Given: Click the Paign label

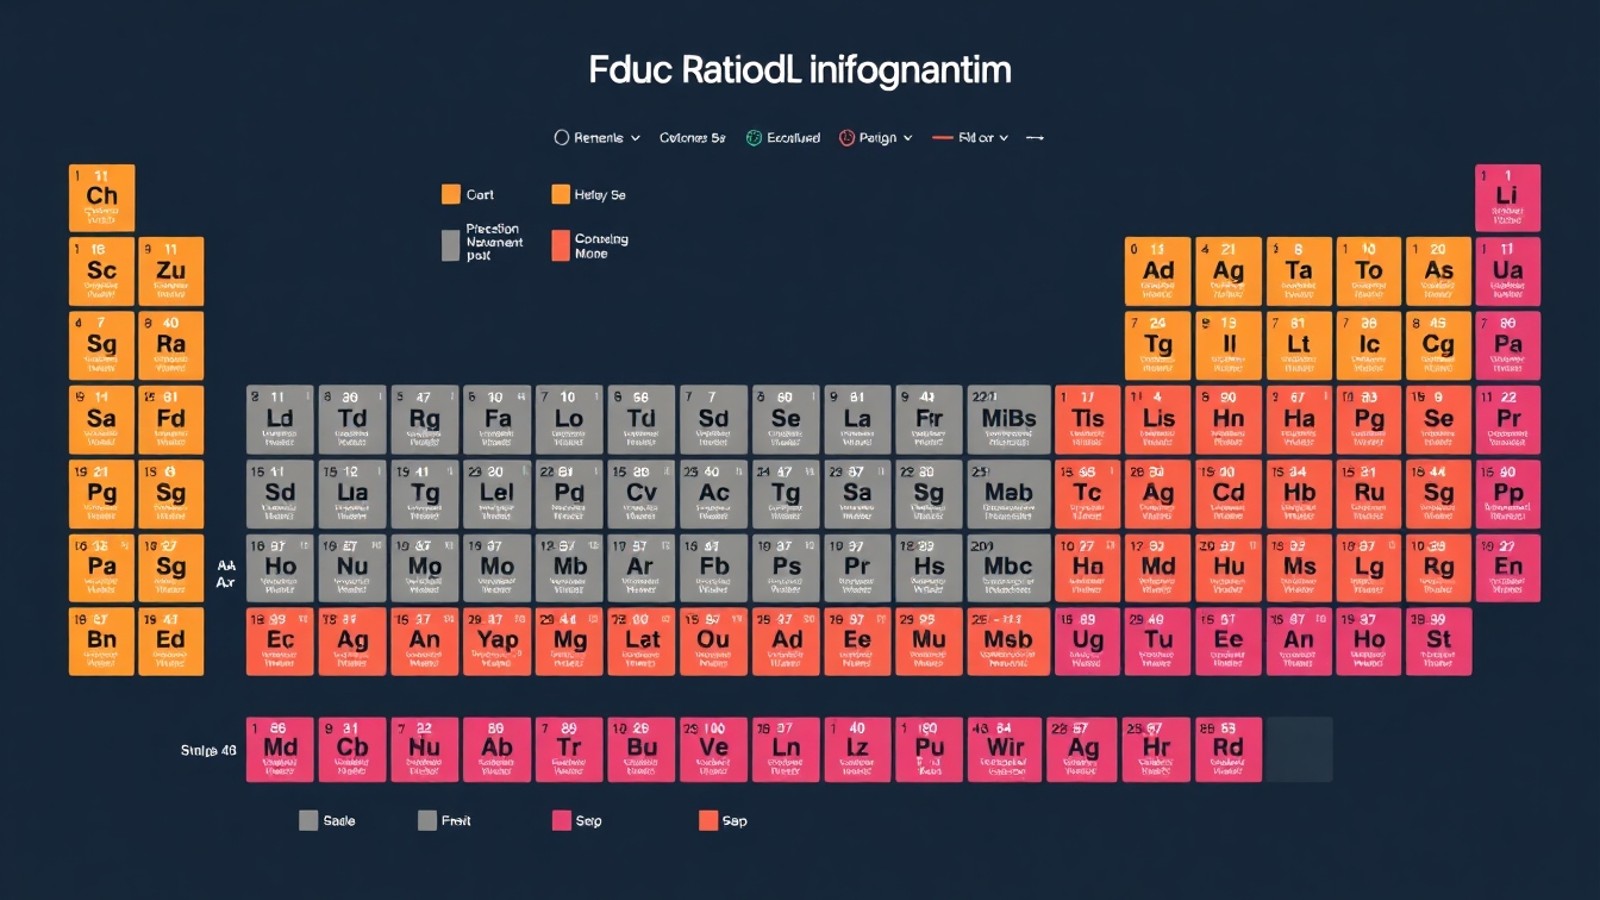Looking at the screenshot, I should pos(878,138).
